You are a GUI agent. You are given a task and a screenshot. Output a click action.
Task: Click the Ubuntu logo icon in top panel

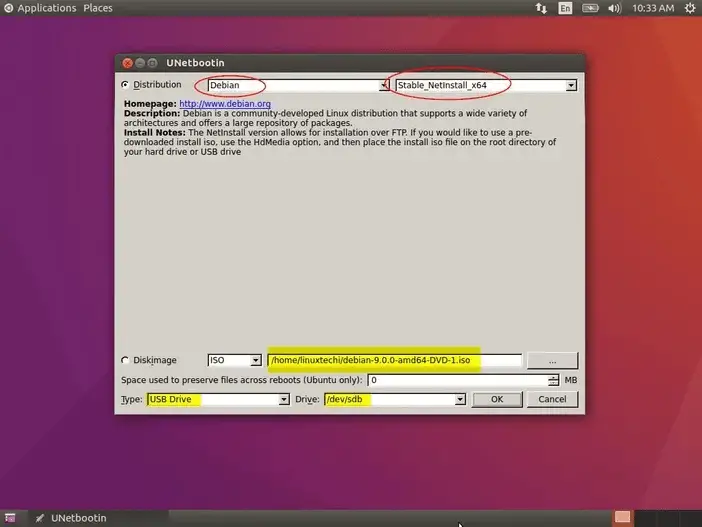8,8
